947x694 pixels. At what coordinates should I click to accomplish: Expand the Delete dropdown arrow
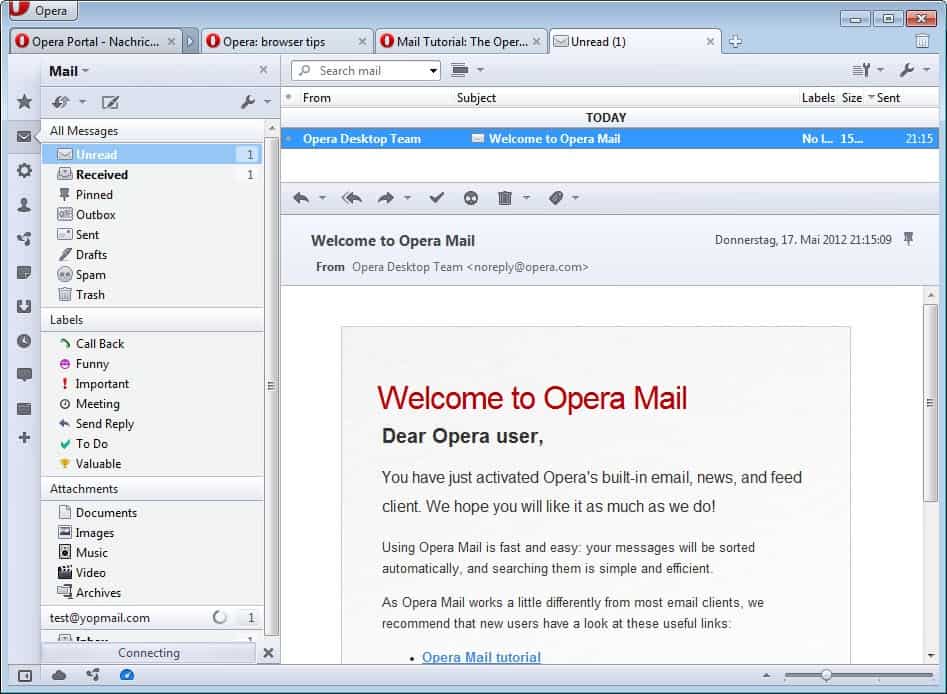click(526, 198)
